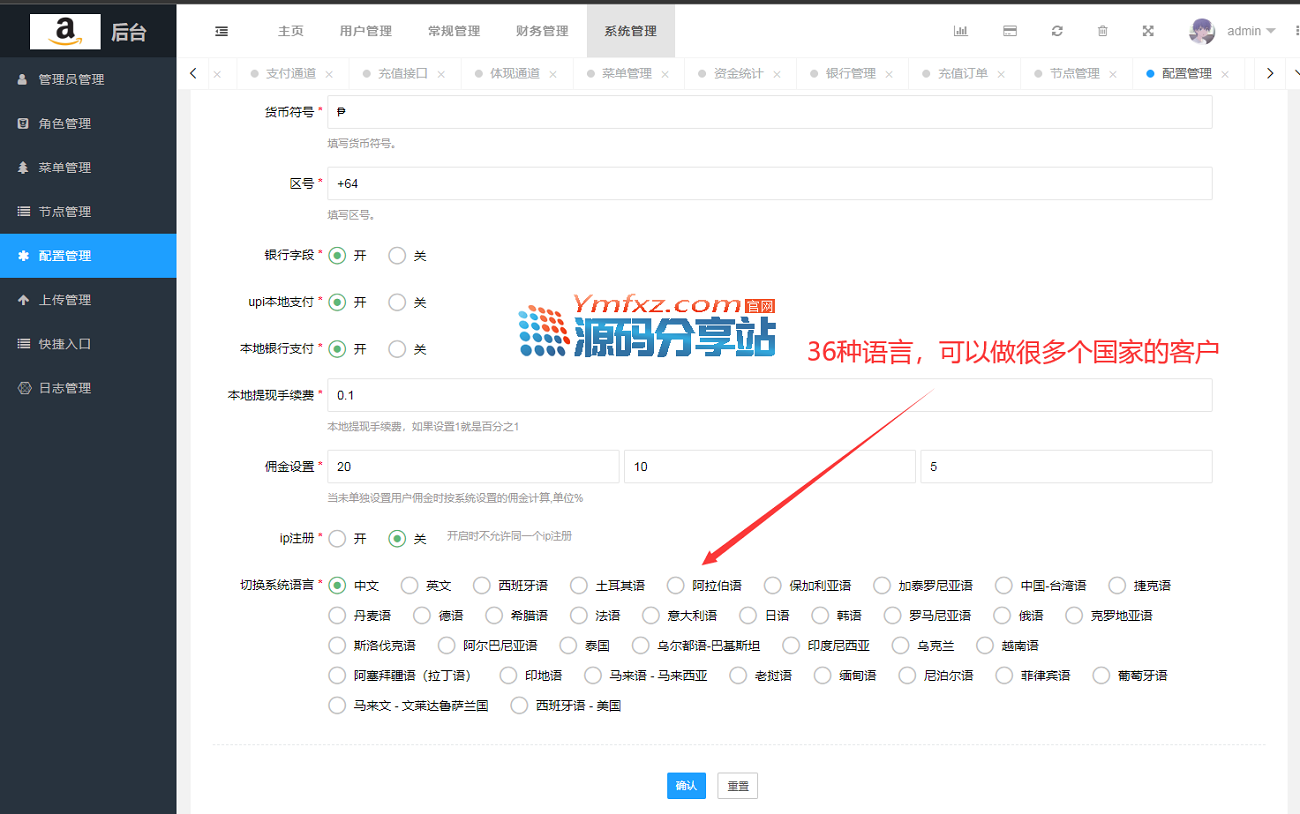Image resolution: width=1300 pixels, height=814 pixels.
Task: Switch to the 充值订单 tab
Action: point(962,74)
